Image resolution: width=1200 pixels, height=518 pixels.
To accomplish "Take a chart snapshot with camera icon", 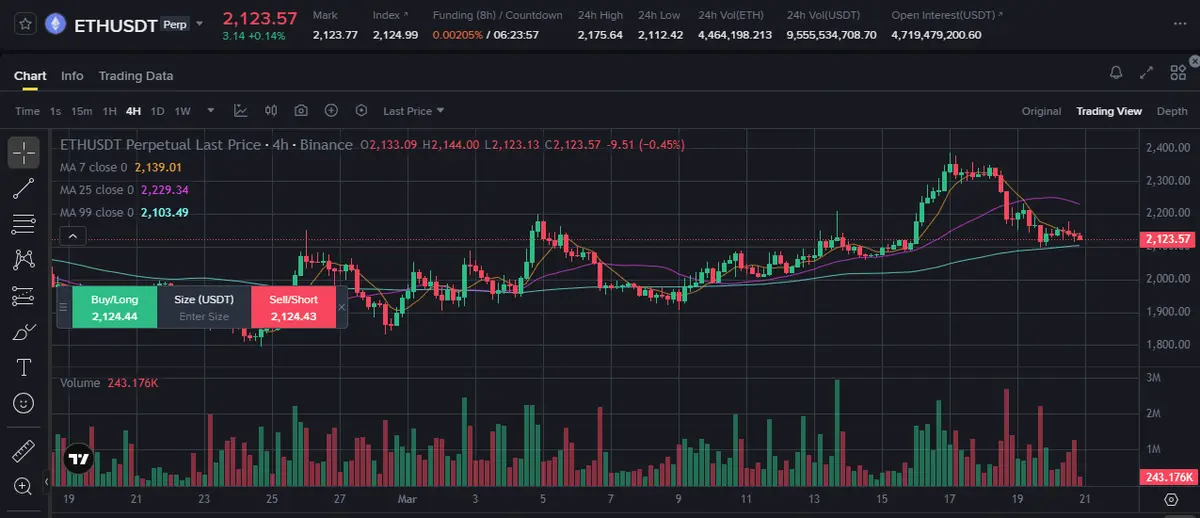I will click(x=301, y=111).
